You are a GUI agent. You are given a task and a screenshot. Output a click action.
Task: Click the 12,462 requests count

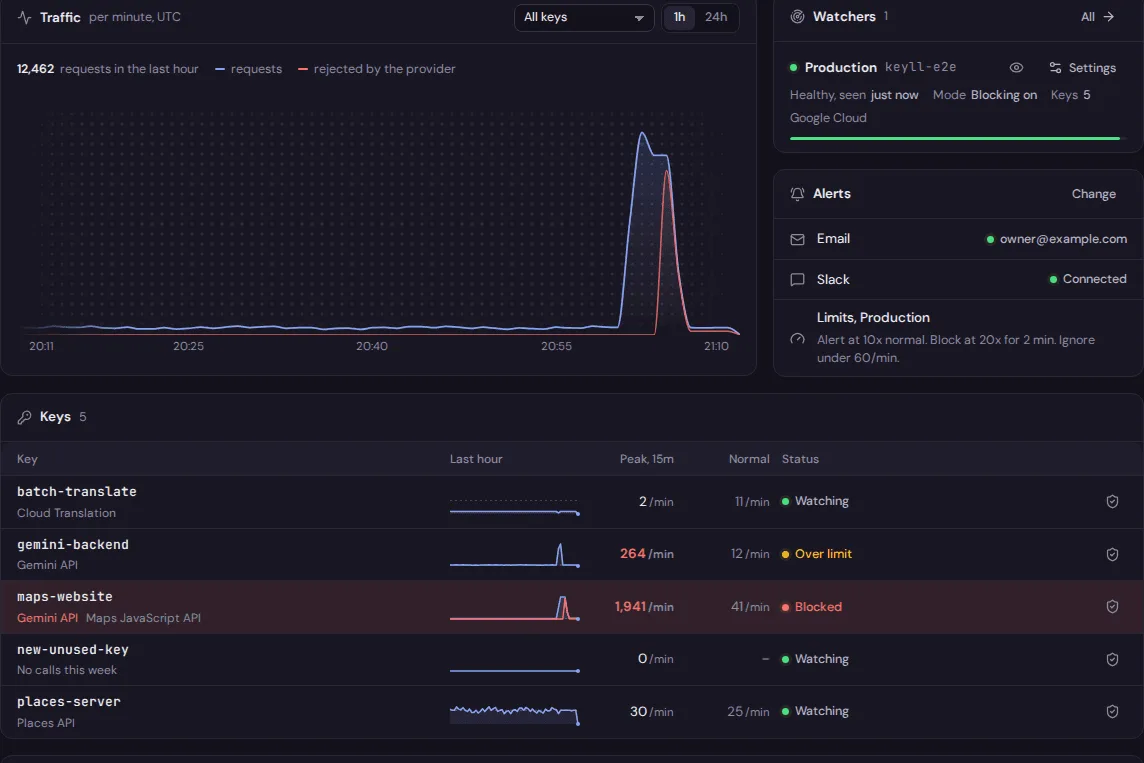pyautogui.click(x=36, y=69)
